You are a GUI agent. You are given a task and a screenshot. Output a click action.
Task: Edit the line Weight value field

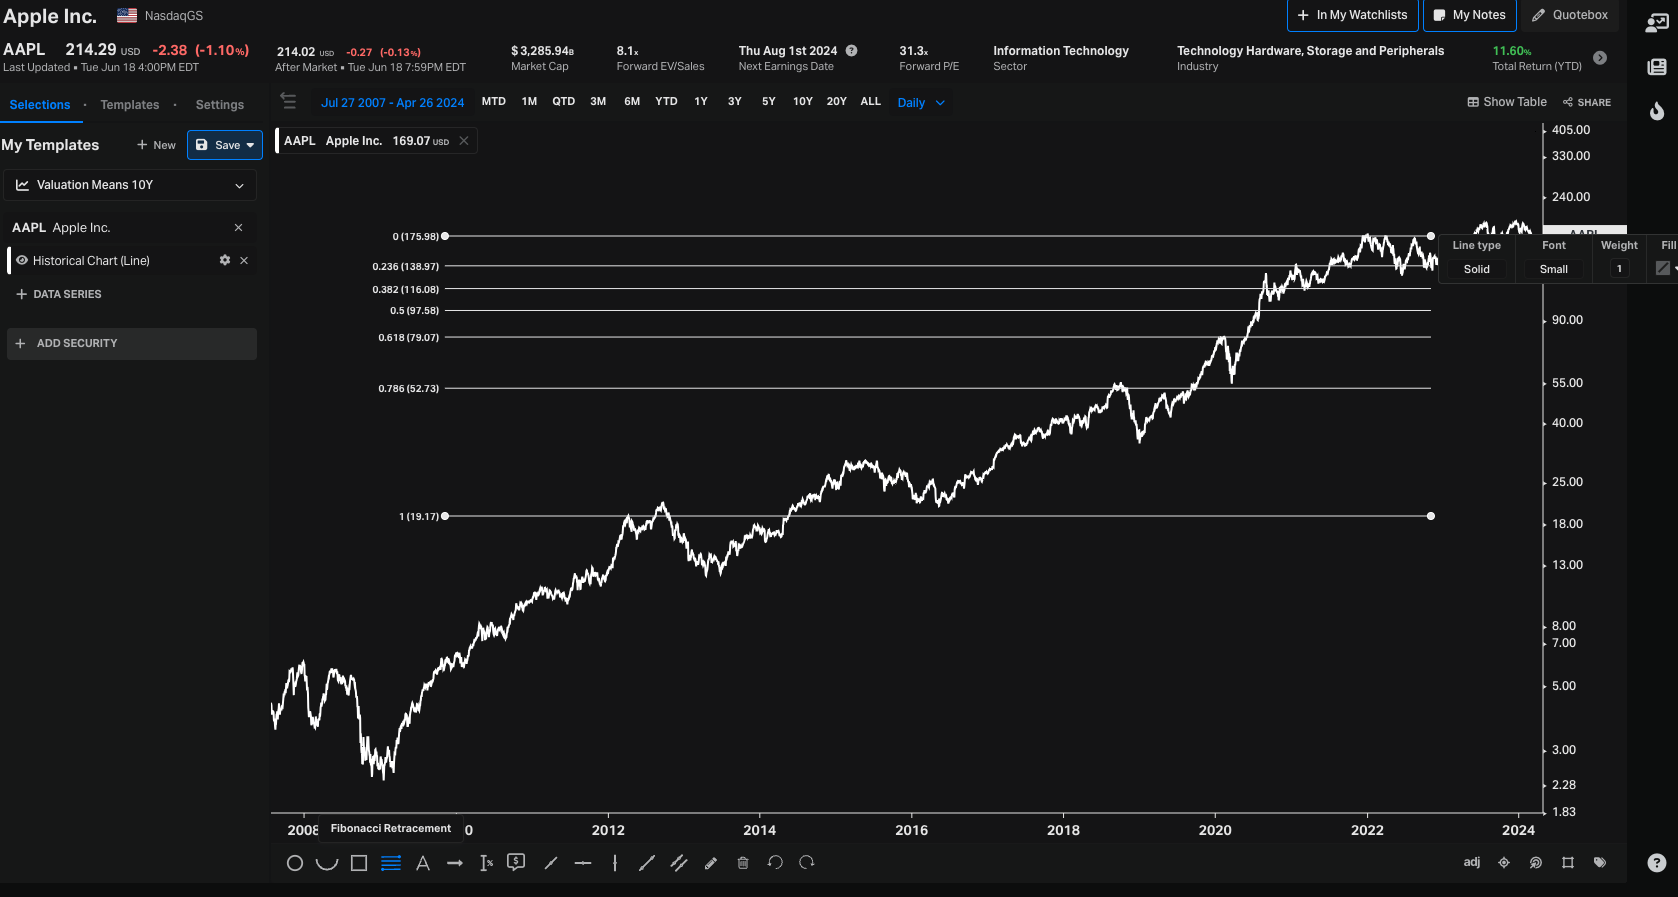point(1619,269)
